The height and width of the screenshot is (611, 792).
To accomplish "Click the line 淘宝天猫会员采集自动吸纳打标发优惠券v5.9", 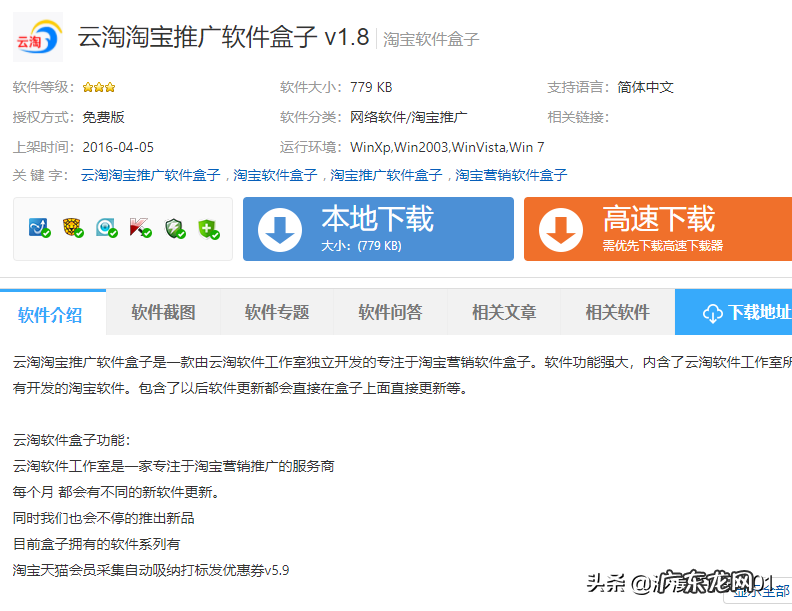I will pos(151,571).
